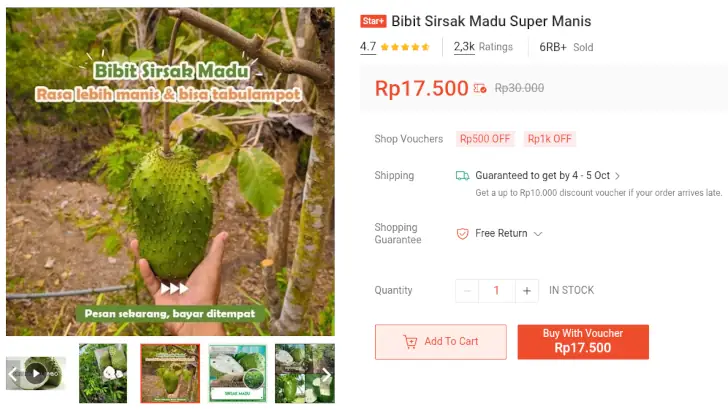
Task: Open the 2,3k Ratings link
Action: (483, 47)
